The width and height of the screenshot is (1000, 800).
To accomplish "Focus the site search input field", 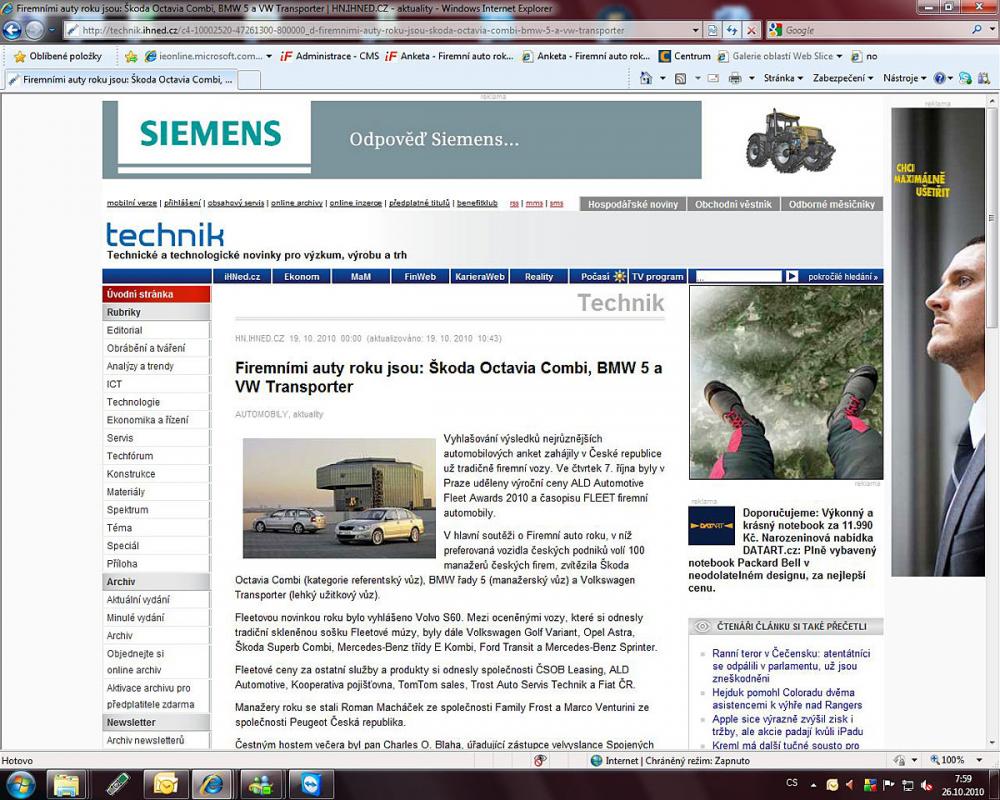I will click(738, 276).
